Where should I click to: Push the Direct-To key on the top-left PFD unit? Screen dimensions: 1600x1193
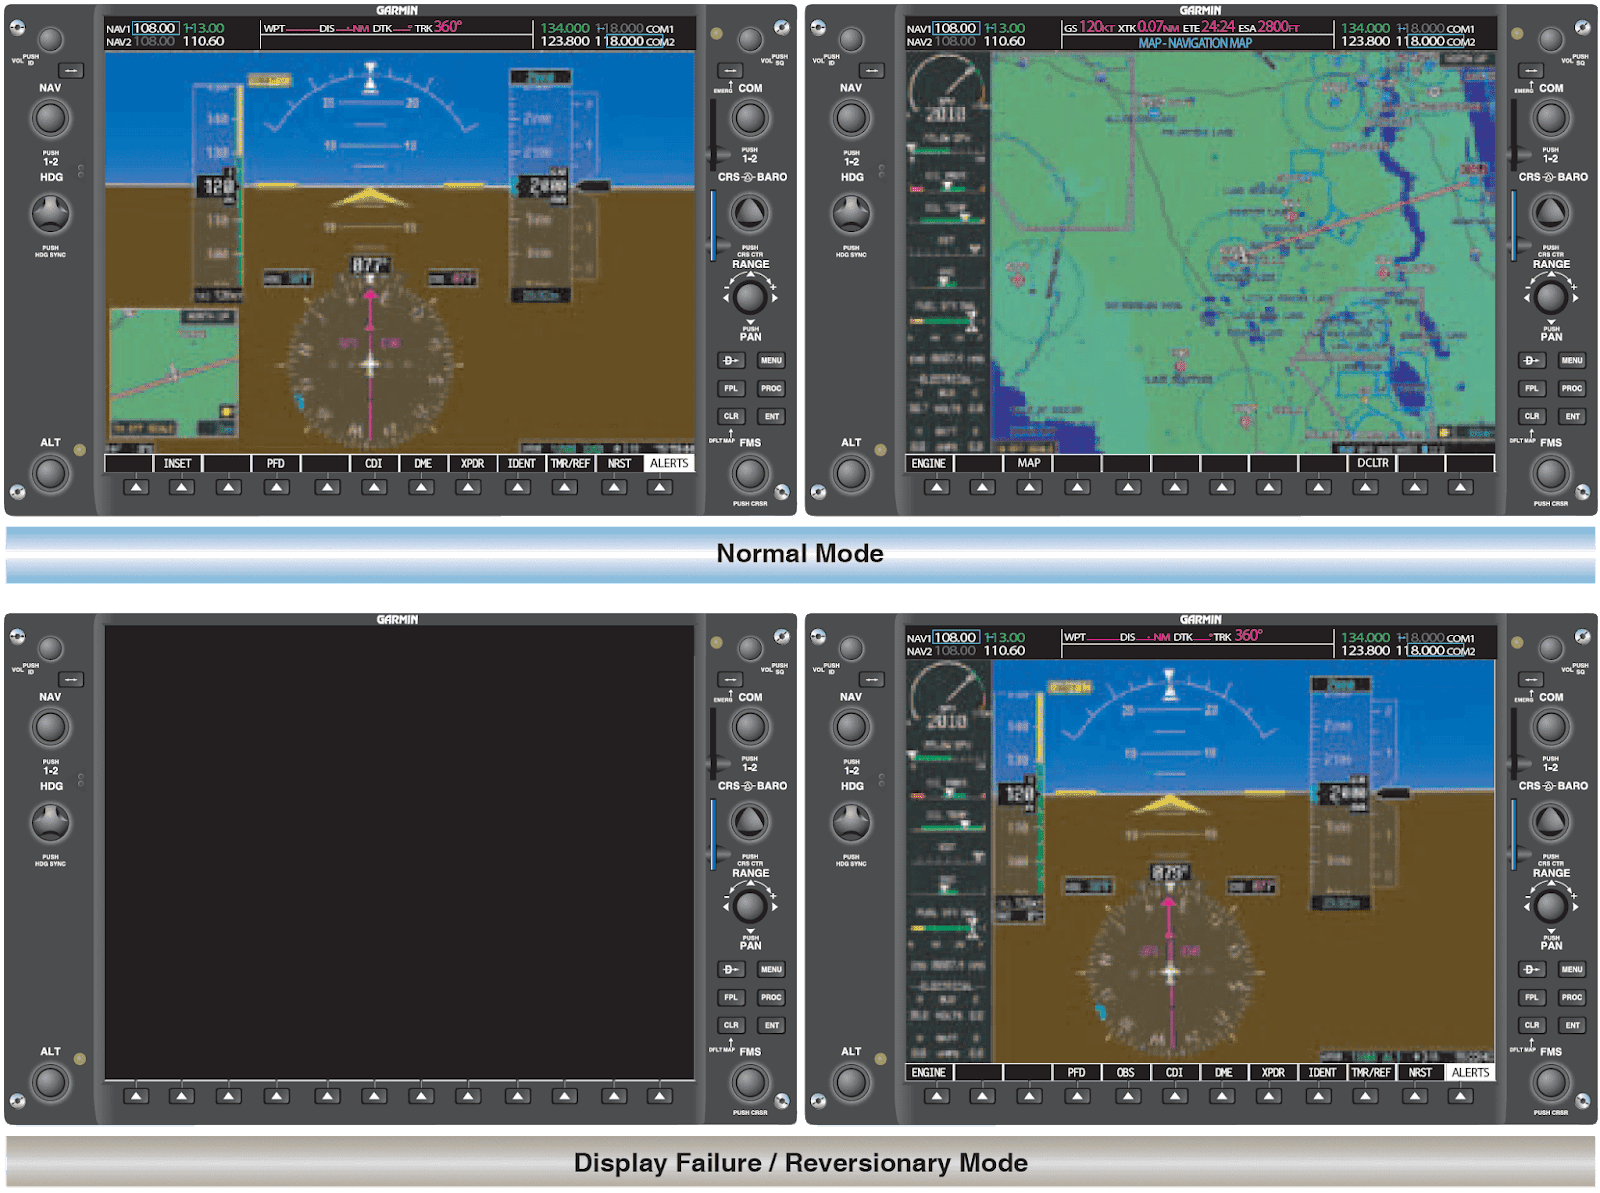731,361
